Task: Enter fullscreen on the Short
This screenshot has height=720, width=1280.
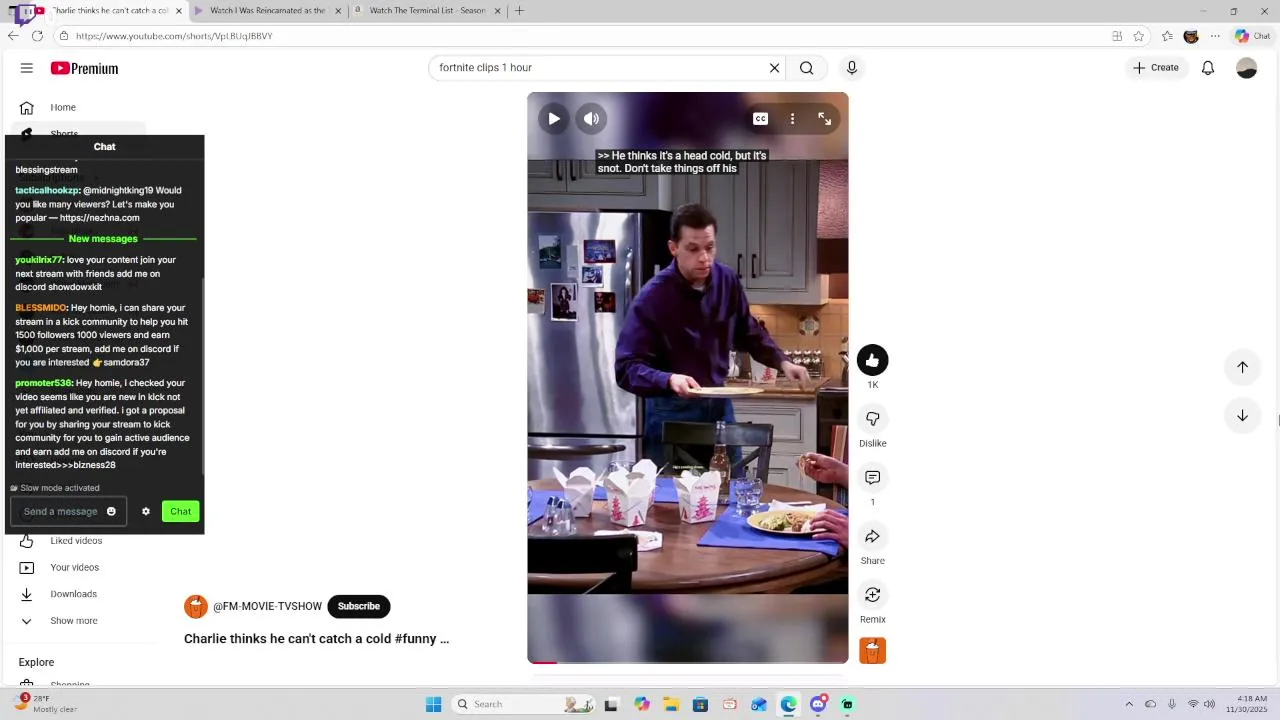Action: [x=825, y=119]
